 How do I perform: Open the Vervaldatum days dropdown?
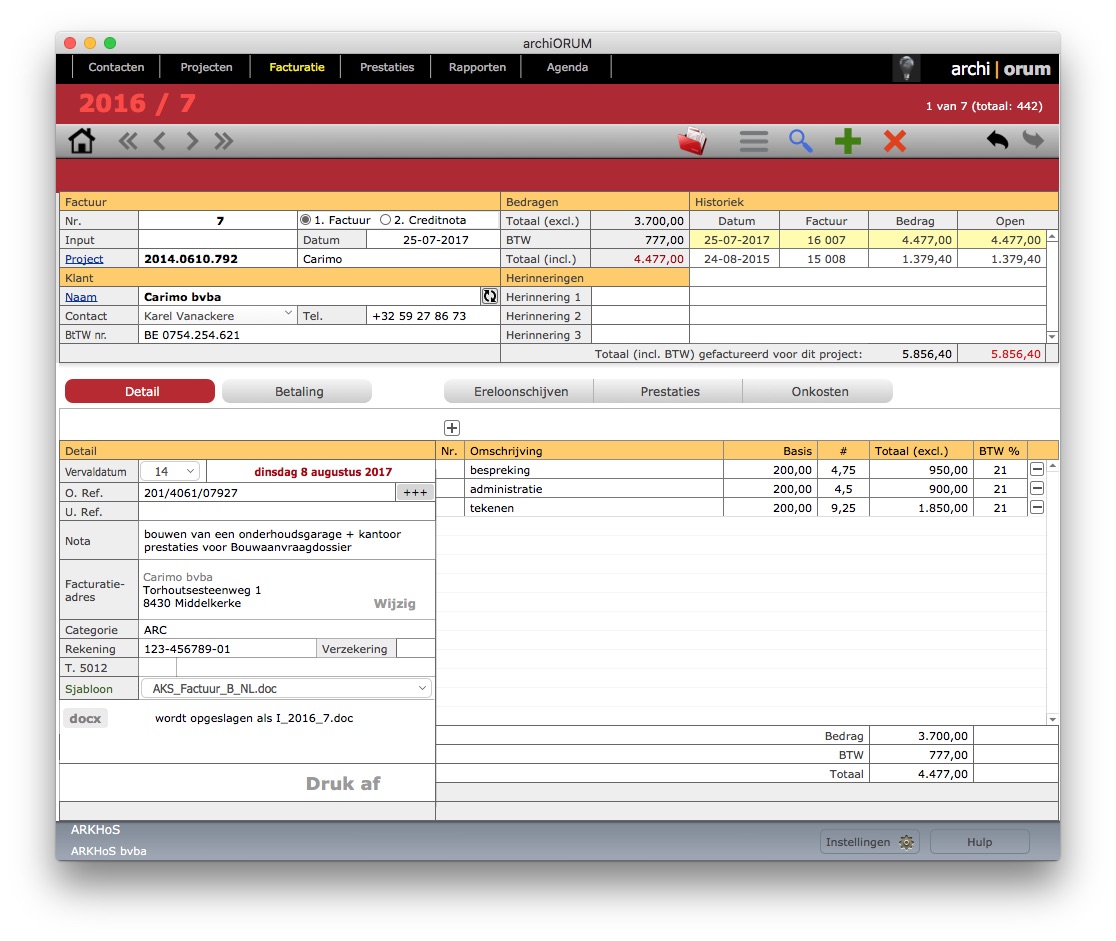(170, 471)
